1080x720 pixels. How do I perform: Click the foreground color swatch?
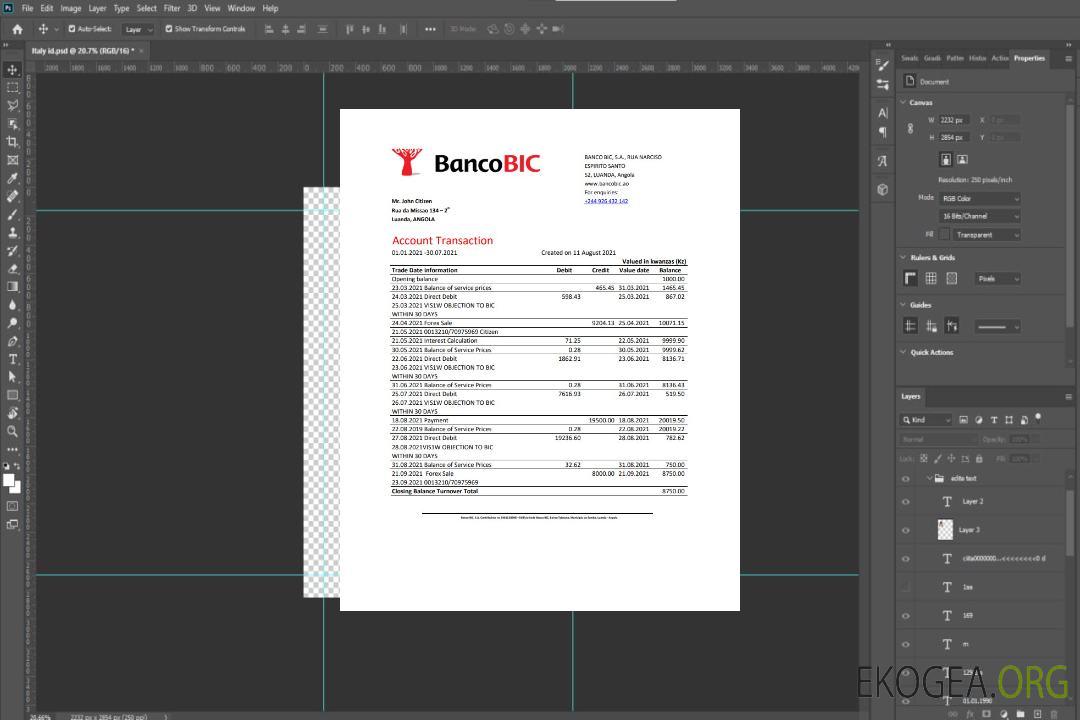tap(9, 481)
